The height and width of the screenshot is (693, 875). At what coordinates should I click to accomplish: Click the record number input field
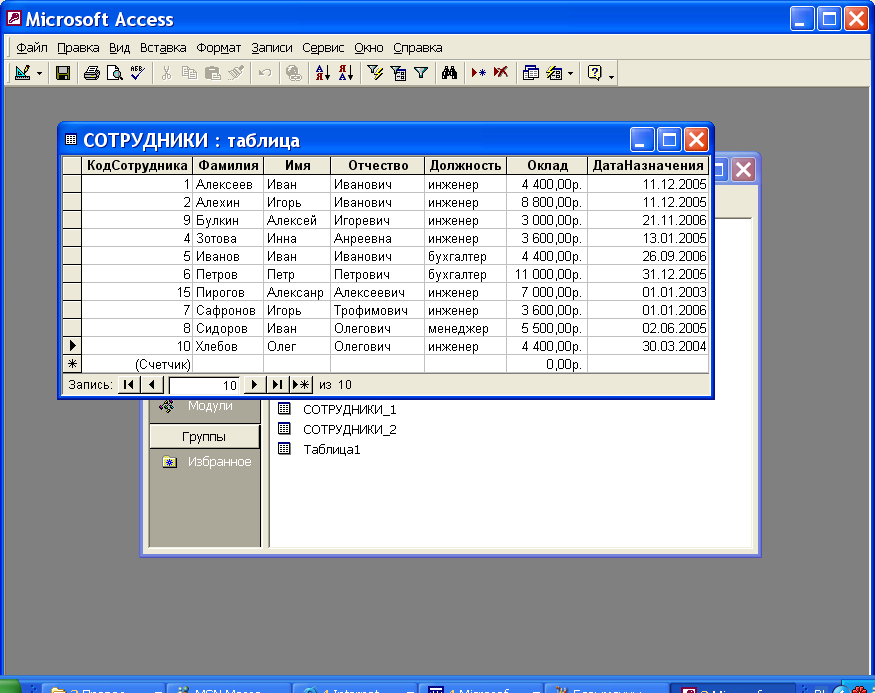[x=205, y=385]
